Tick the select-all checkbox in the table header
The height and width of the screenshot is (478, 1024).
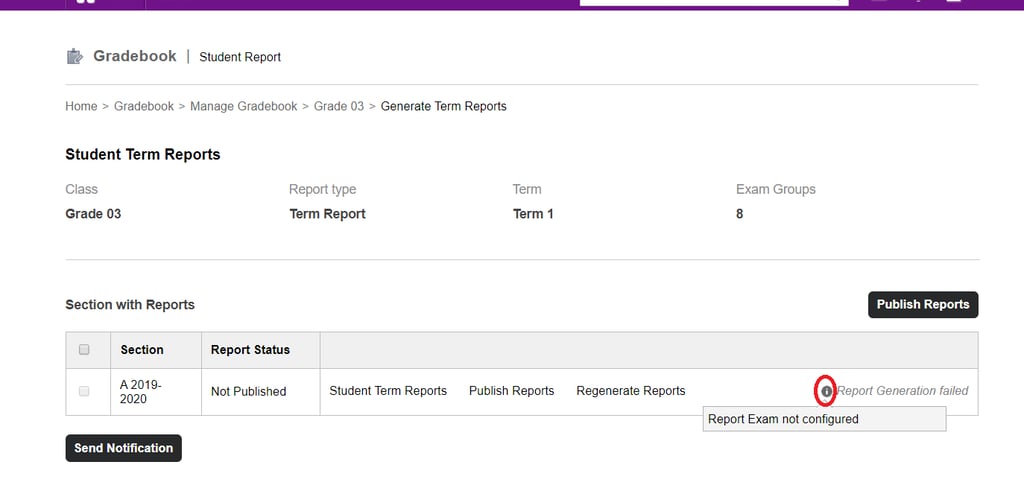pos(84,350)
